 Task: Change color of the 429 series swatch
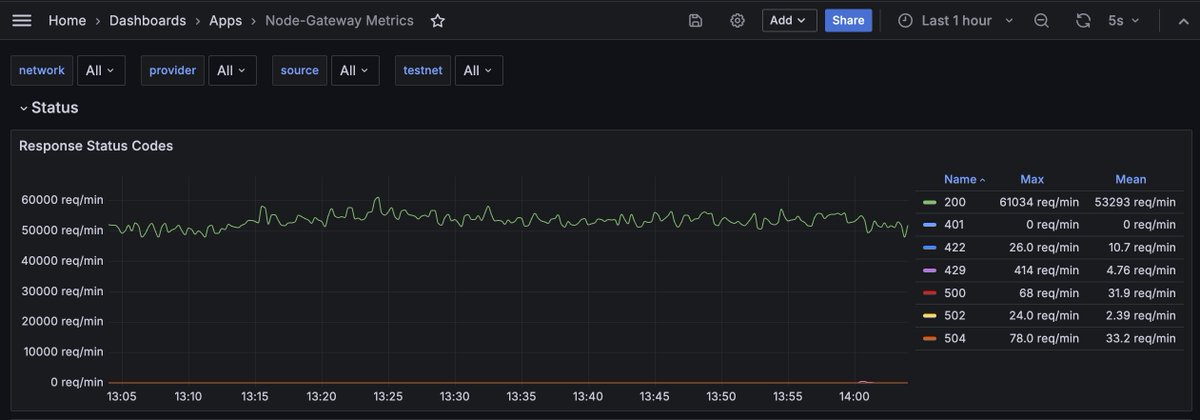pos(929,270)
